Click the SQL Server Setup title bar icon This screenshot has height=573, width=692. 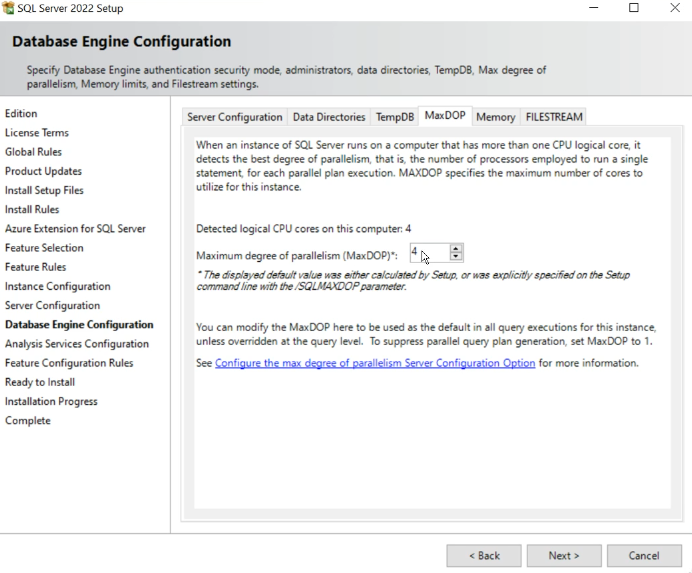8,8
